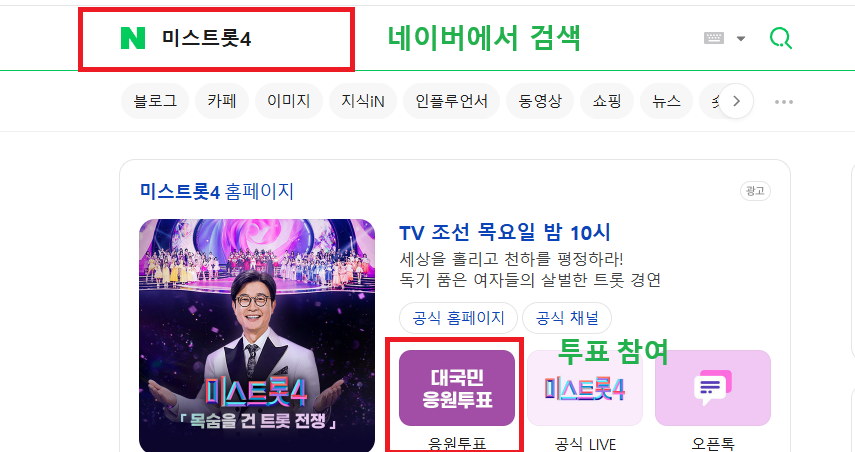
Task: Switch to the 카페 tab
Action: [x=222, y=101]
